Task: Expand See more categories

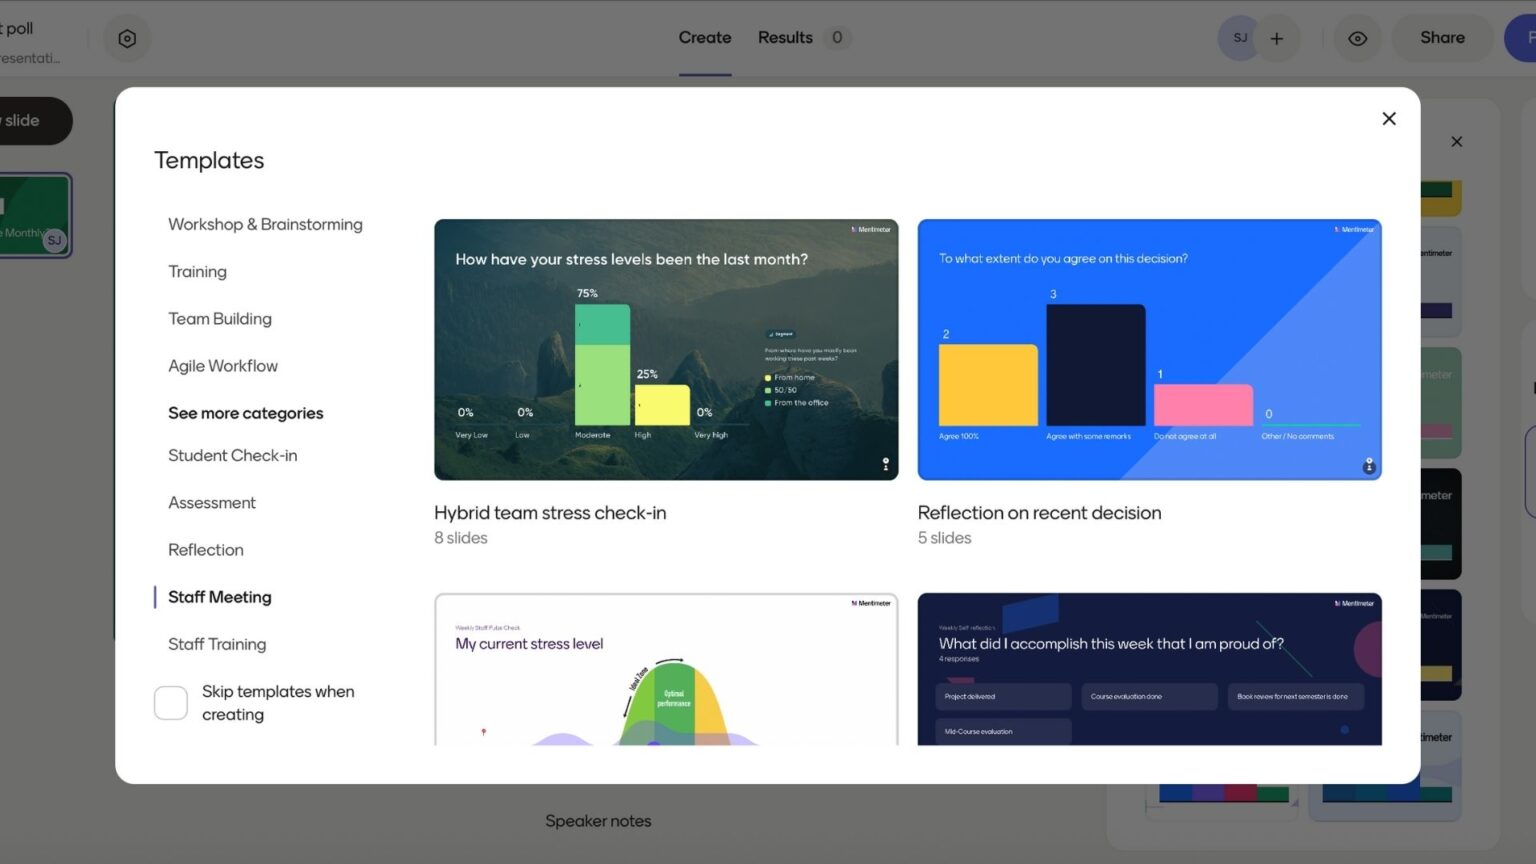Action: tap(245, 412)
